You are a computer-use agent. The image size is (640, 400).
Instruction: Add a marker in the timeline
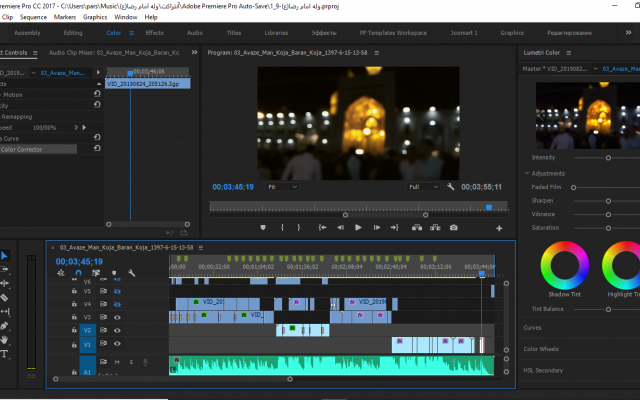114,273
